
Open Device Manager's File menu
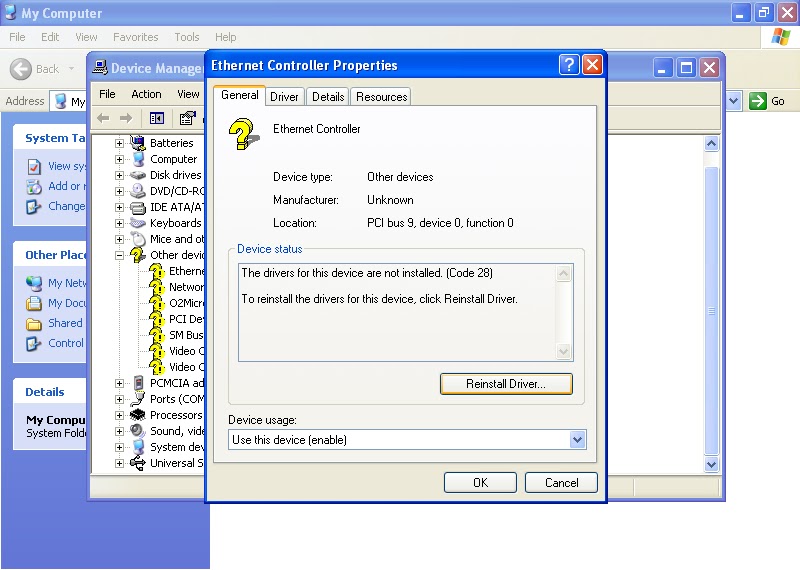tap(107, 94)
